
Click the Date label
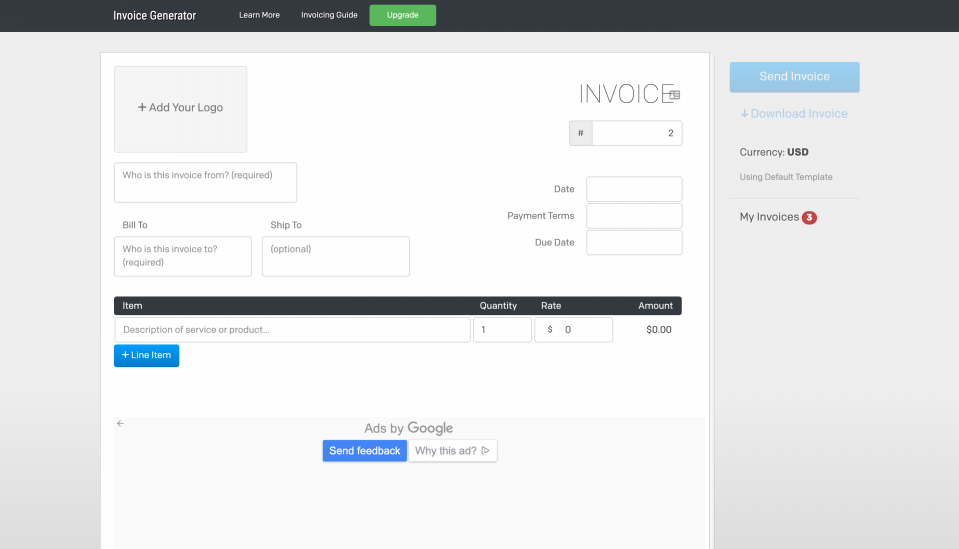tap(564, 189)
